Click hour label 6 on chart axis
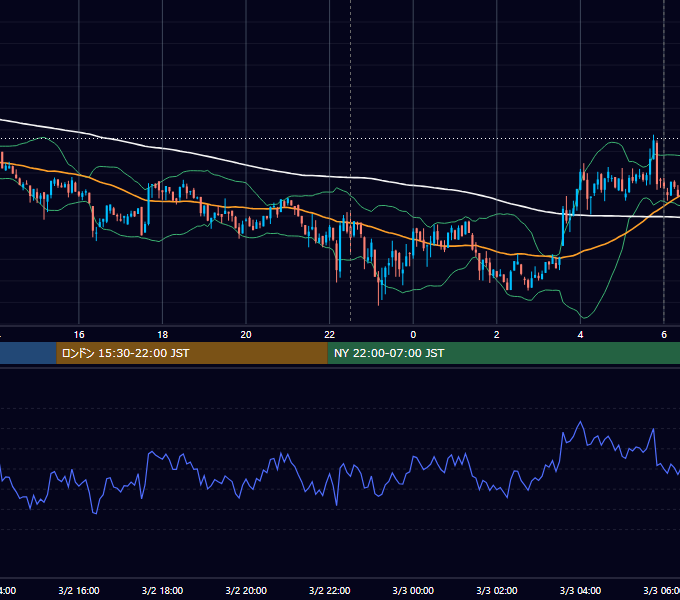Viewport: 680px width, 600px height. point(664,335)
